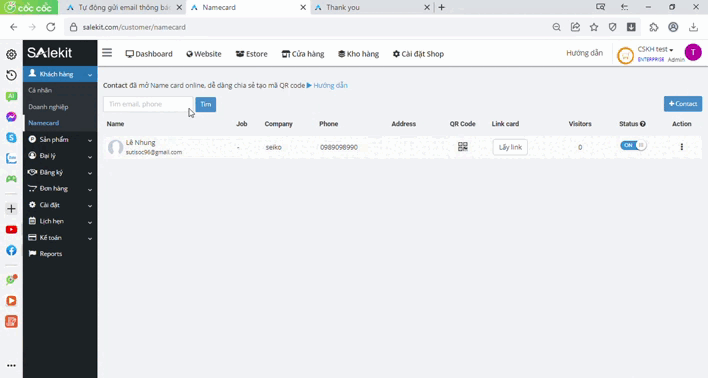Expand the Kế toán sidebar section

click(x=60, y=238)
